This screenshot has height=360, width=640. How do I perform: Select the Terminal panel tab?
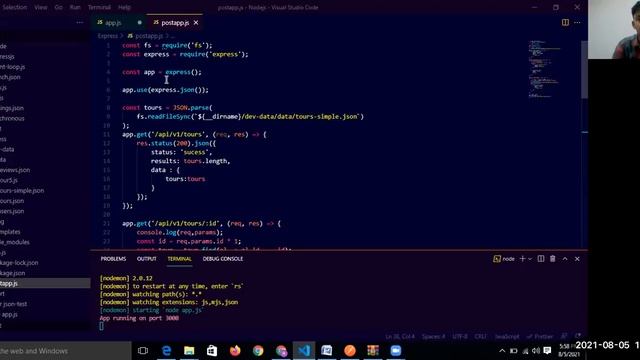pos(179,259)
